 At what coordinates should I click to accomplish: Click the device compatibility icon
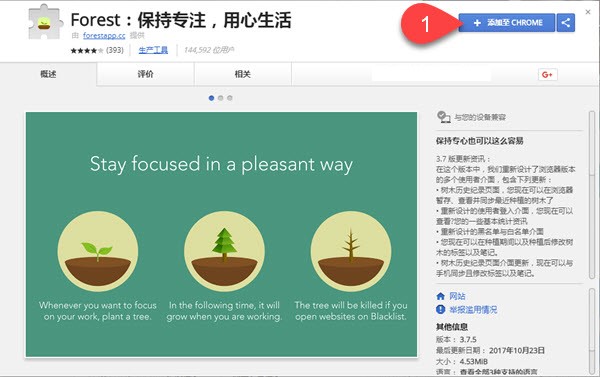click(x=443, y=117)
